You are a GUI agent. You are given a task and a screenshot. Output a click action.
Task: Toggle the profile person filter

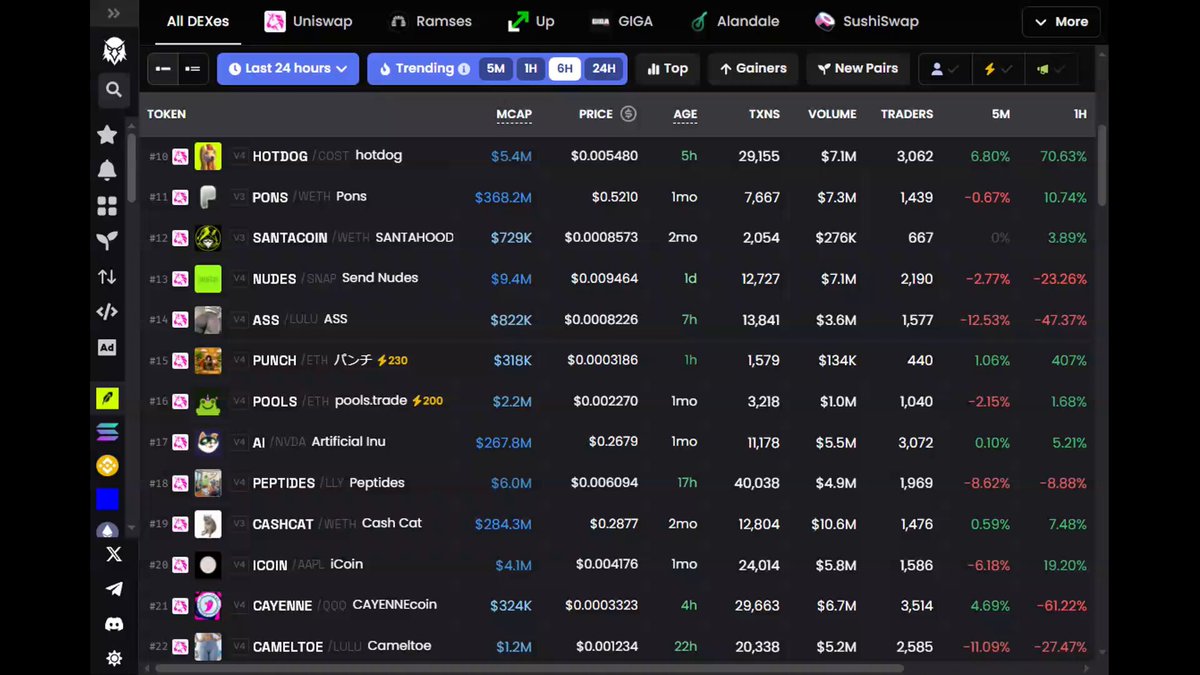pyautogui.click(x=945, y=69)
